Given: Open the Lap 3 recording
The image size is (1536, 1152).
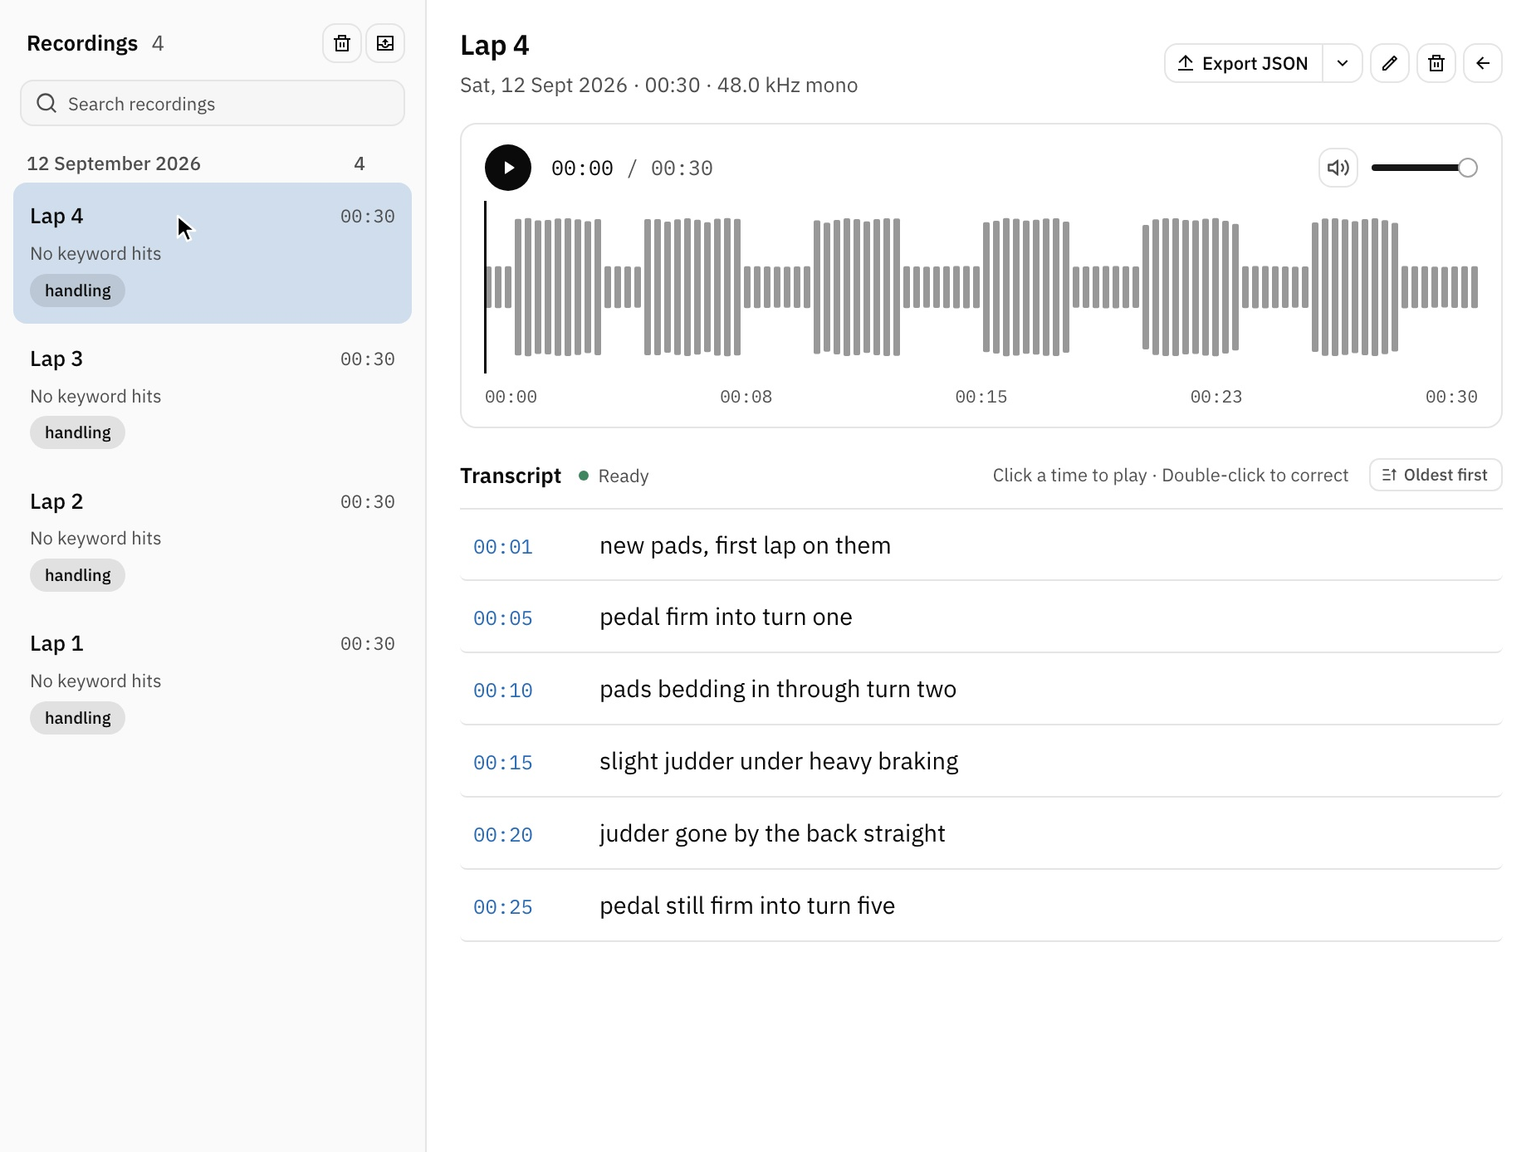Looking at the screenshot, I should pyautogui.click(x=212, y=395).
